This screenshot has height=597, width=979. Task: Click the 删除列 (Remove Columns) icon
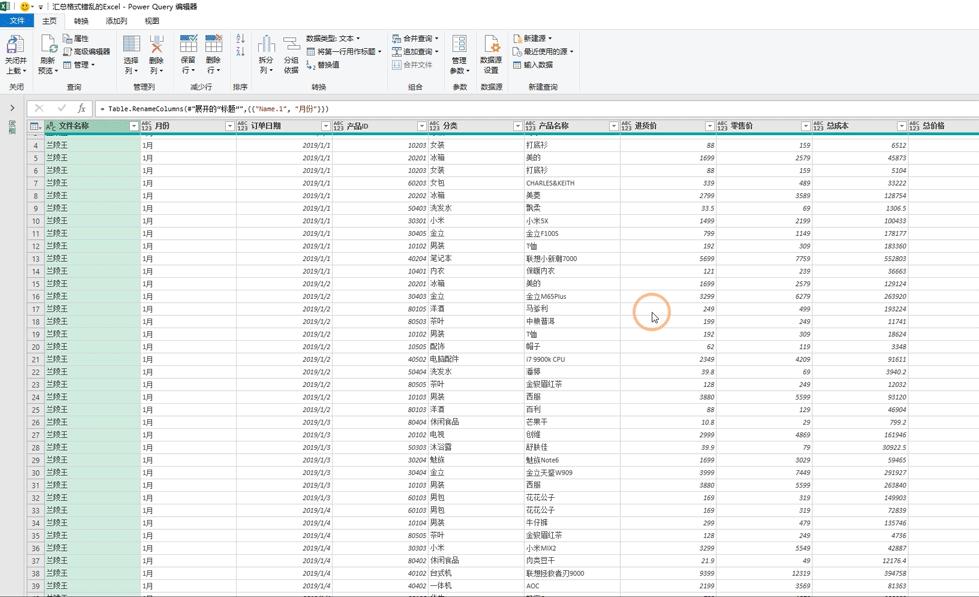[x=156, y=45]
